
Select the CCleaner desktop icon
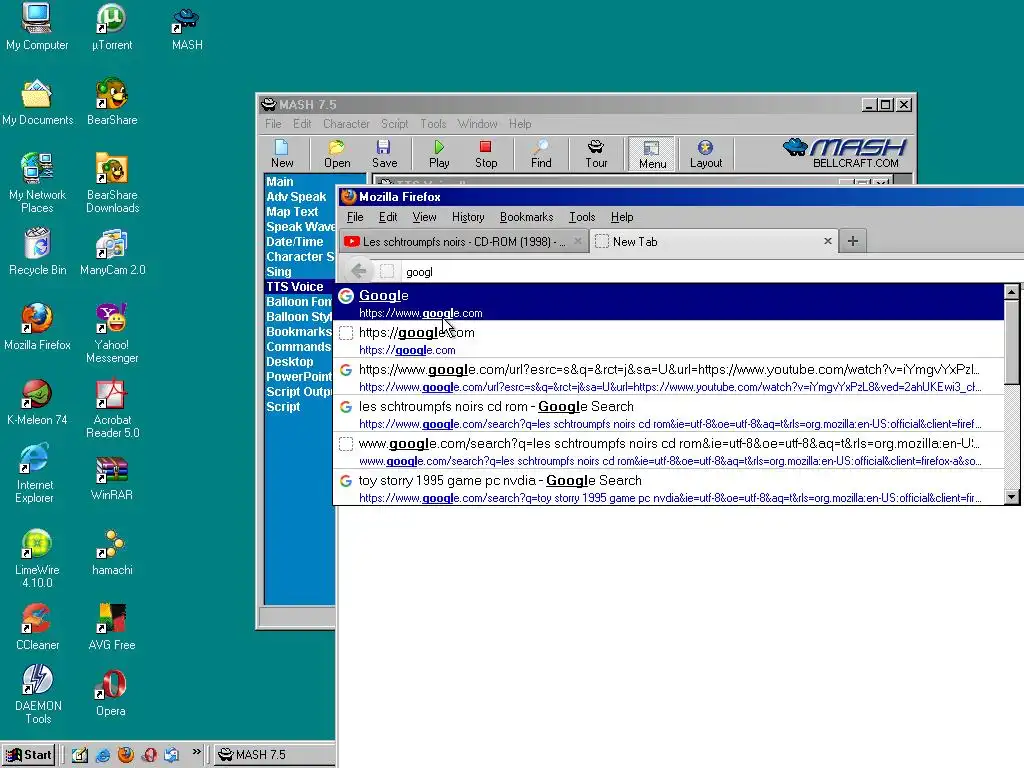click(x=37, y=627)
